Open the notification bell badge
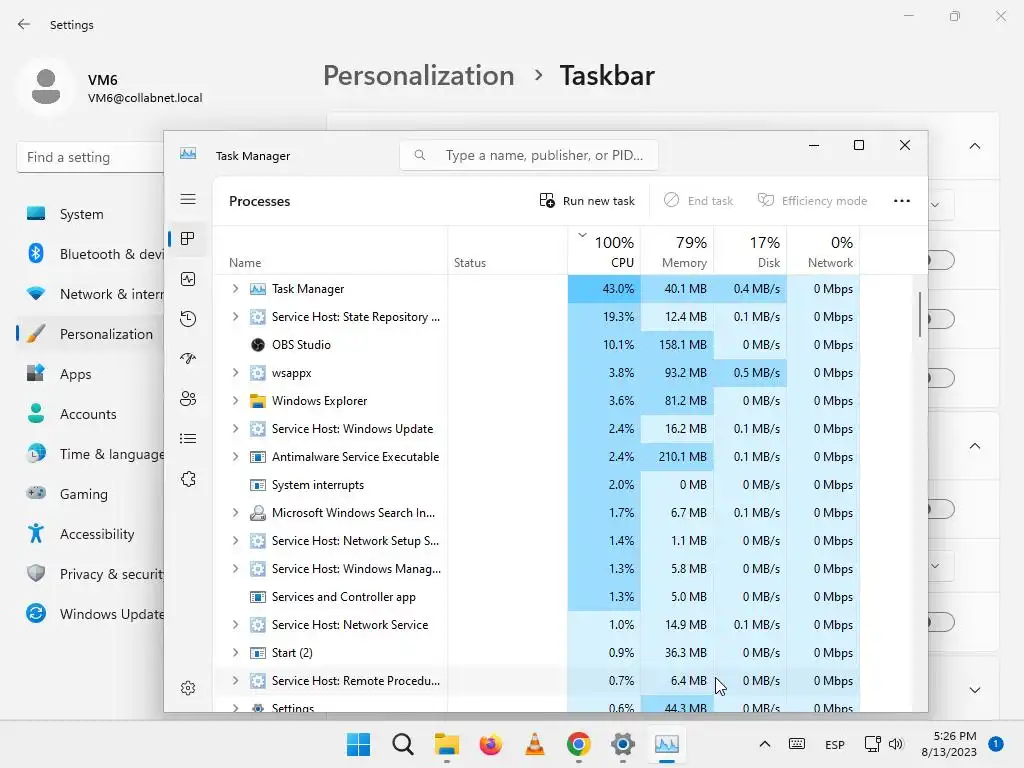Viewport: 1024px width, 768px height. click(x=996, y=744)
